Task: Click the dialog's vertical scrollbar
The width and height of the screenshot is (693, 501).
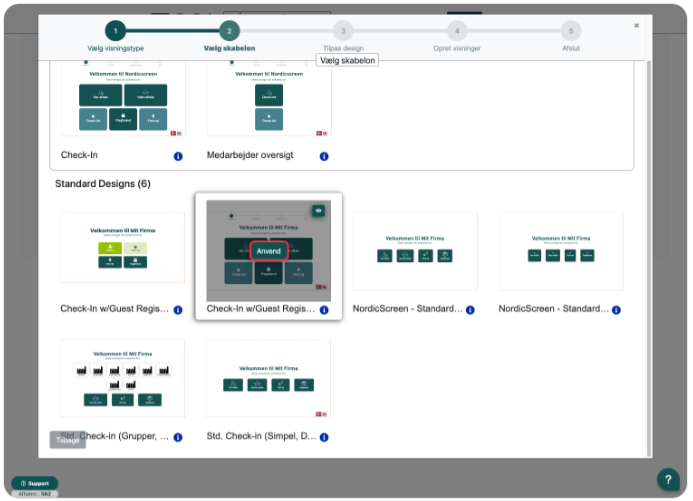Action: pyautogui.click(x=649, y=258)
